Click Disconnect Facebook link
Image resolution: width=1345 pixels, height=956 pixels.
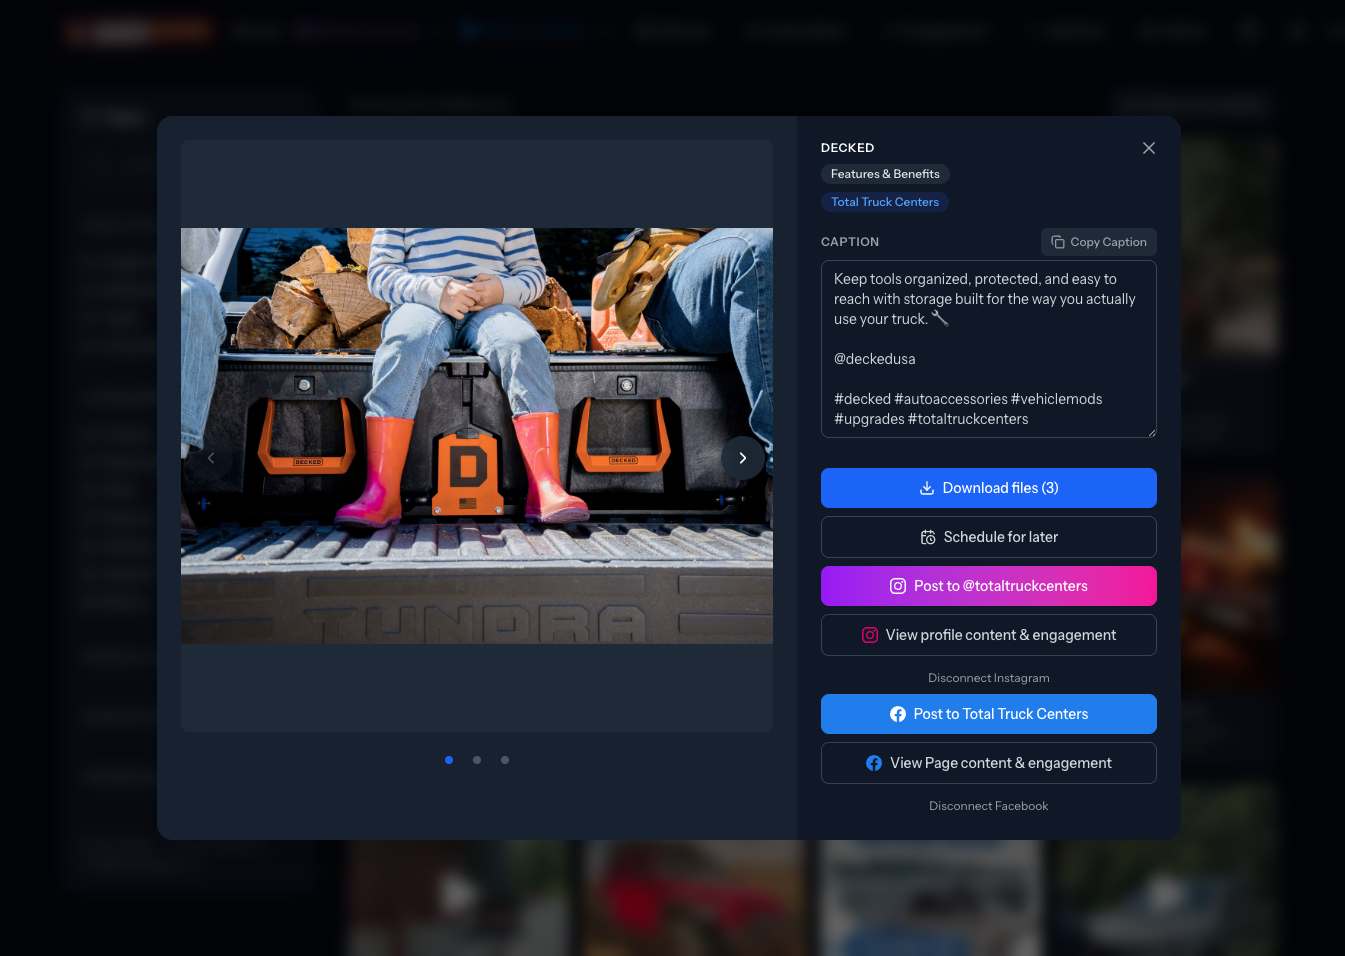pos(989,806)
